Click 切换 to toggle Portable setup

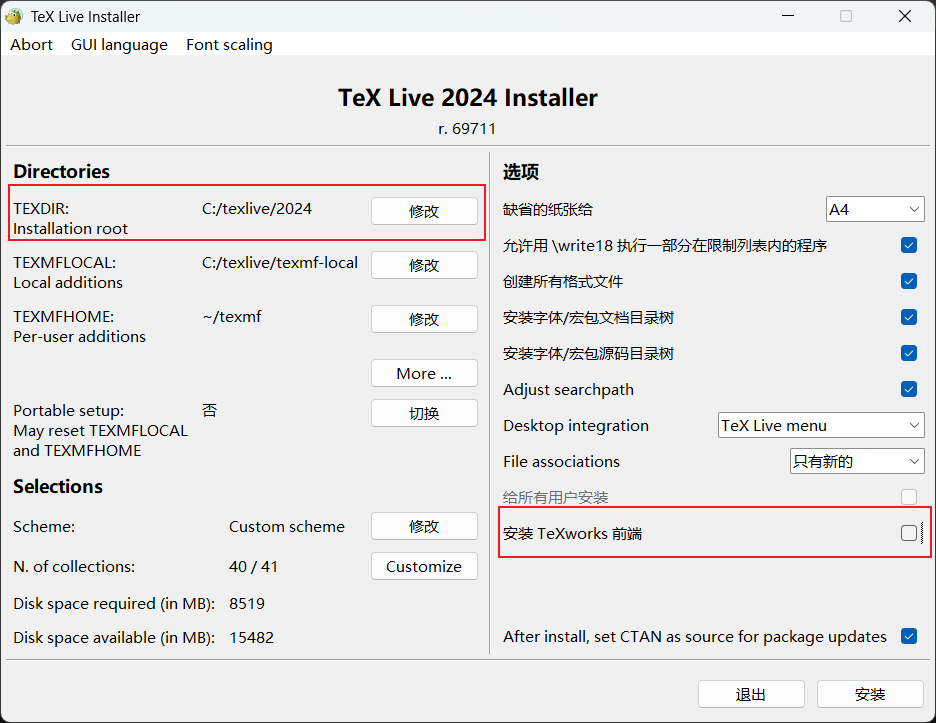click(x=424, y=413)
